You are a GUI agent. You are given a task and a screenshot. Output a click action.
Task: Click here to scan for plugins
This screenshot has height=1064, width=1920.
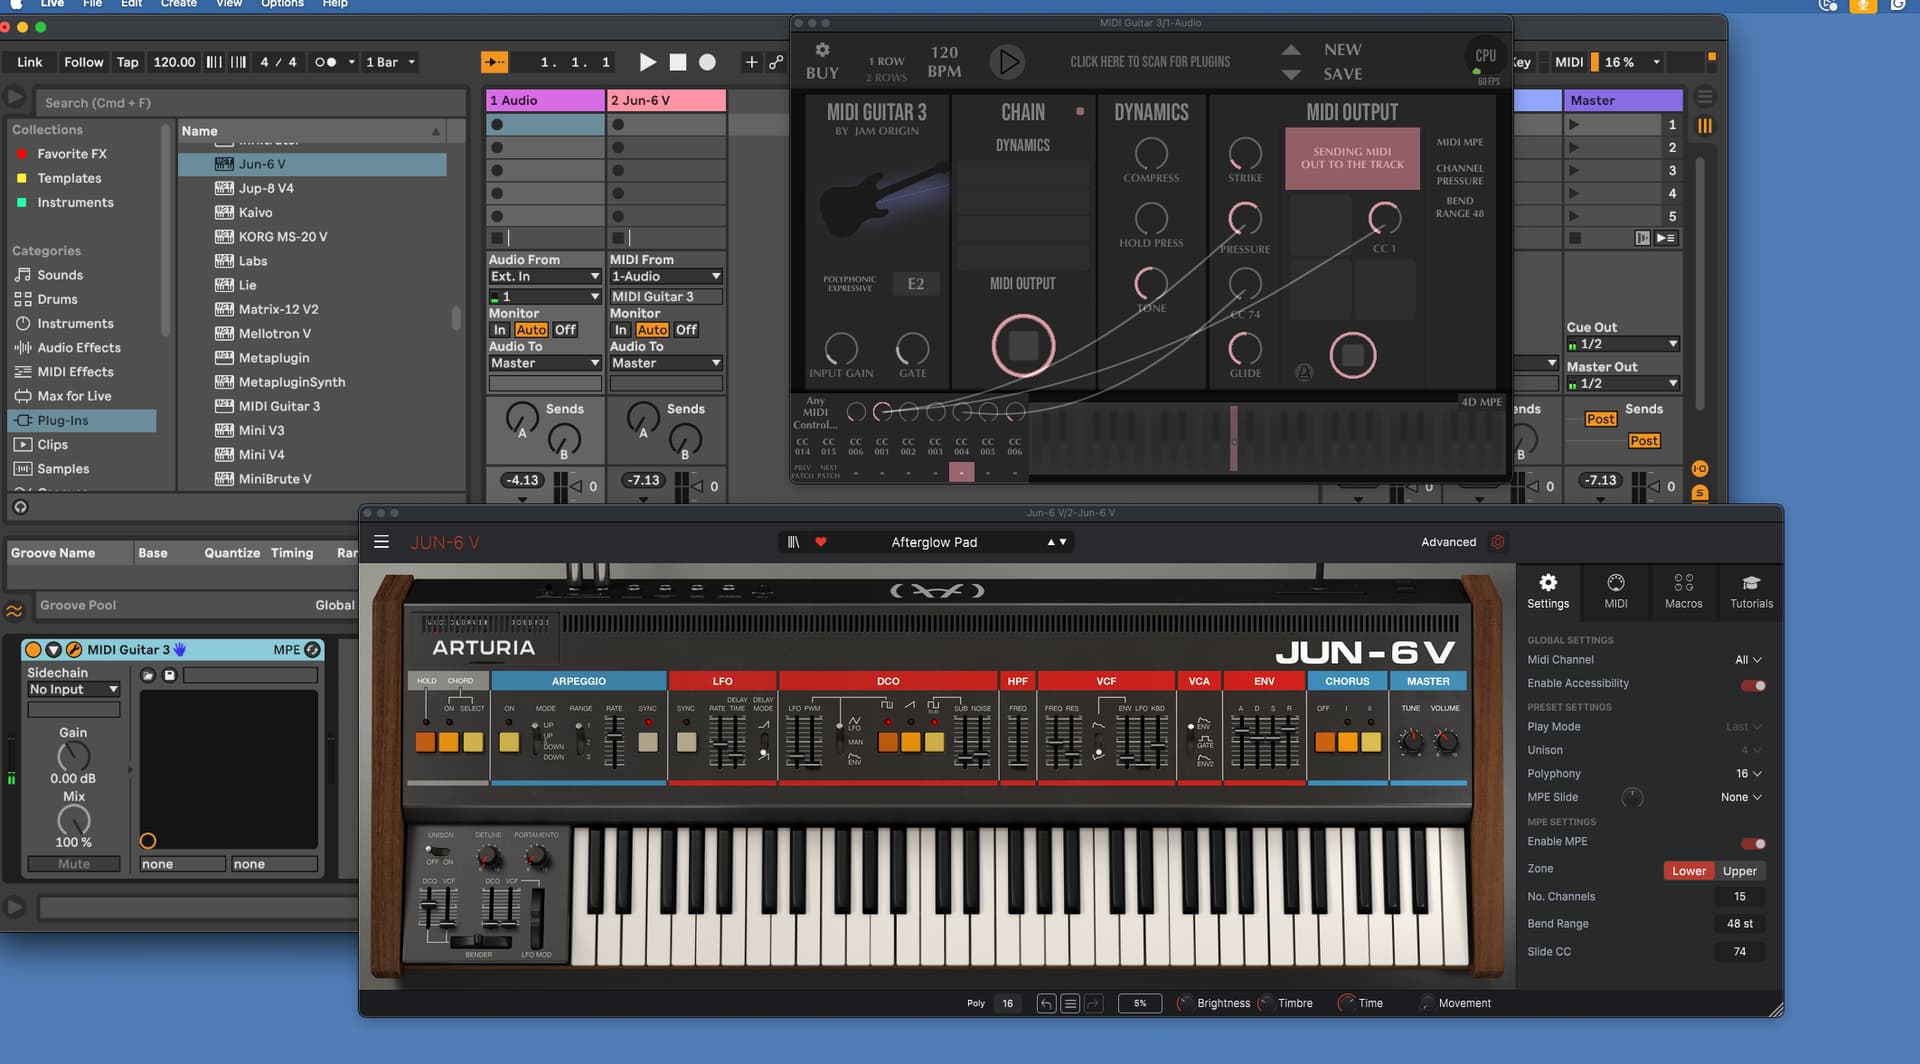1150,62
